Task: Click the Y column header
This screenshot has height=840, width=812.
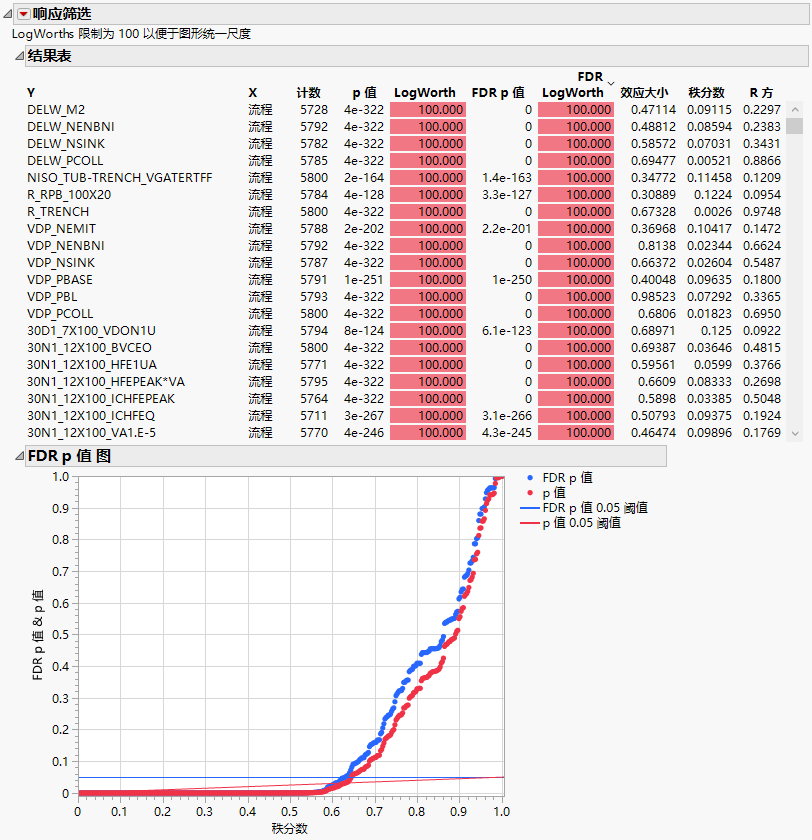Action: (31, 93)
